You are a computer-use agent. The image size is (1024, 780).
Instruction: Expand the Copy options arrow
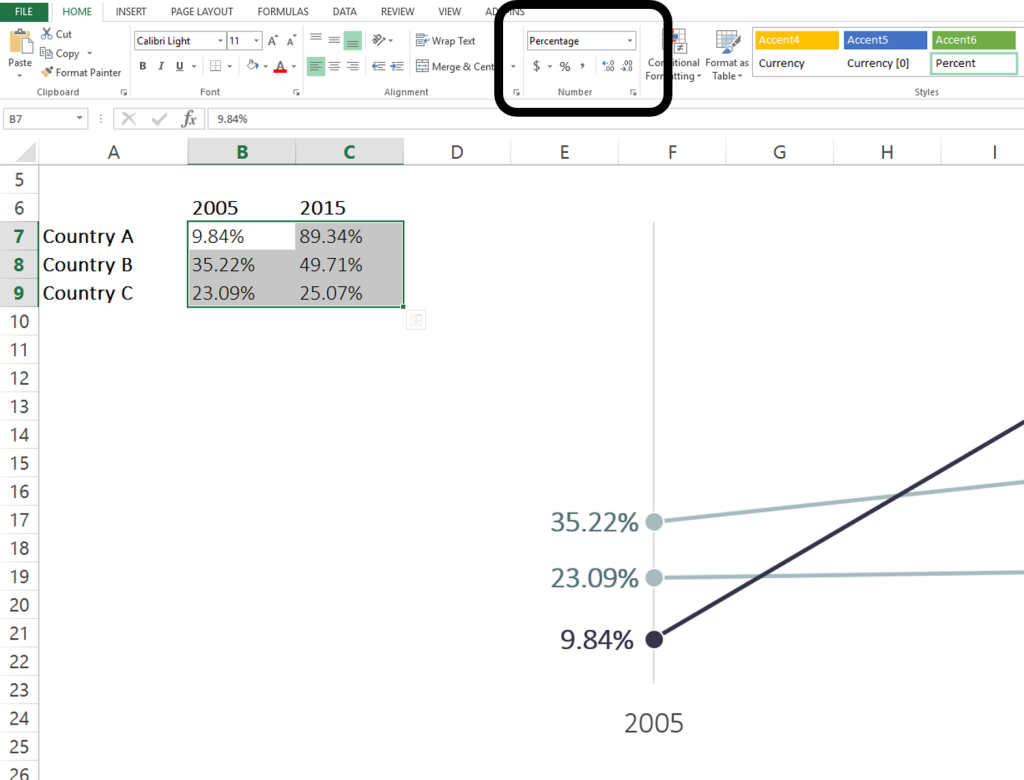[89, 54]
